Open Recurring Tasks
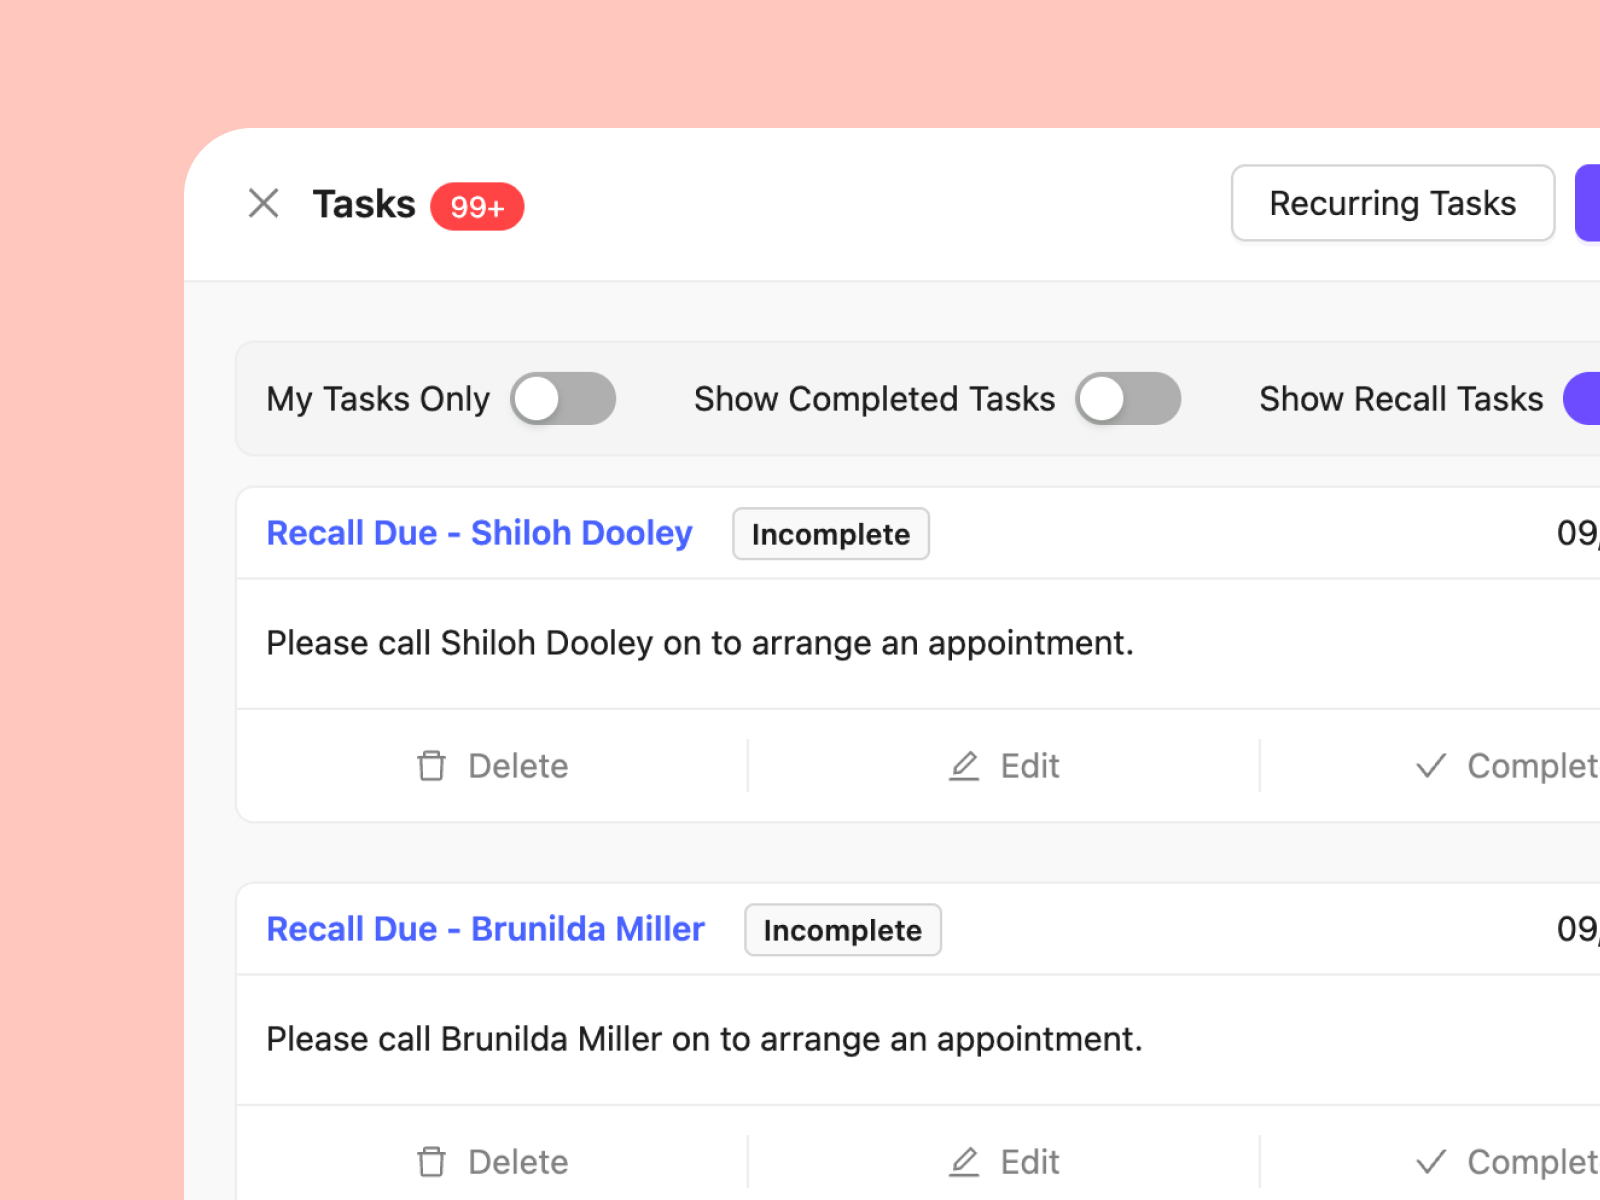The width and height of the screenshot is (1600, 1200). (1392, 203)
